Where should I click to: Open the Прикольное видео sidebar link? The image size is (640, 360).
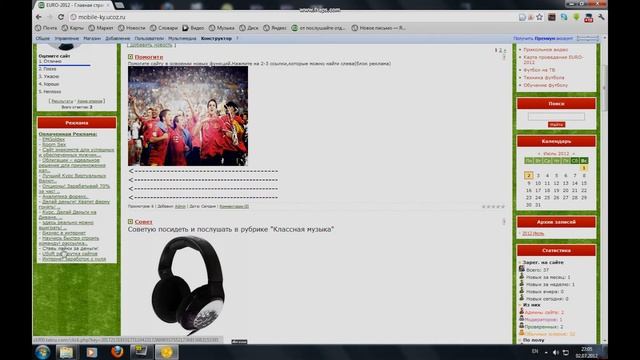click(546, 50)
